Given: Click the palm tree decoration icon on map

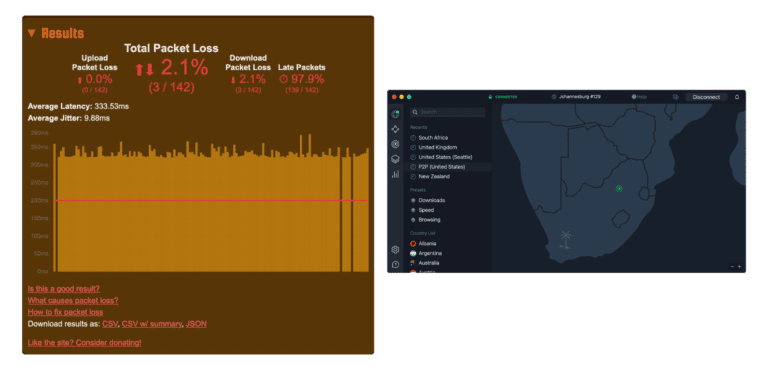Looking at the screenshot, I should tap(566, 240).
